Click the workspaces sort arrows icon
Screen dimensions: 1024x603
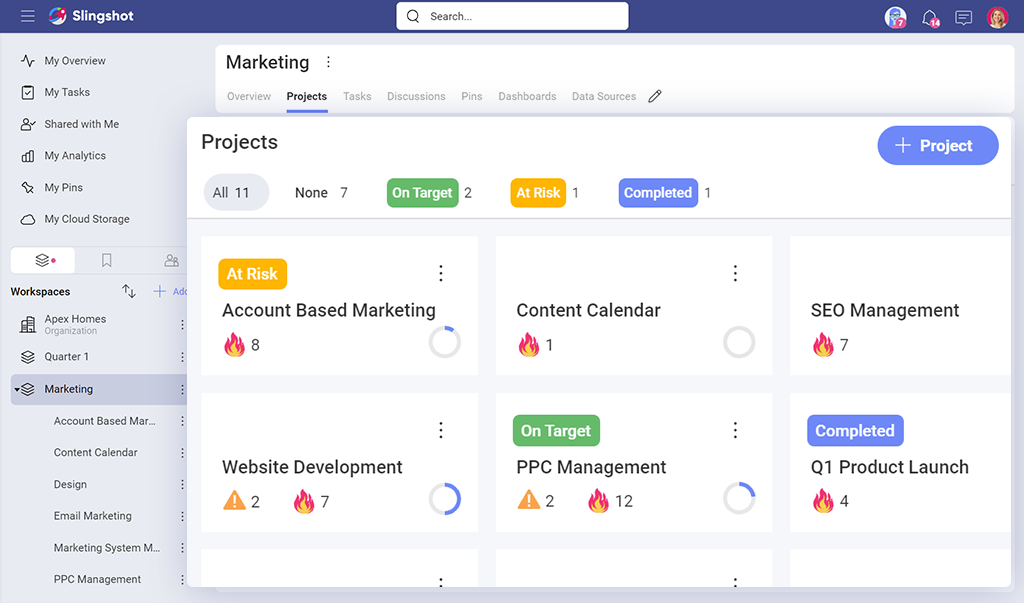[x=129, y=291]
